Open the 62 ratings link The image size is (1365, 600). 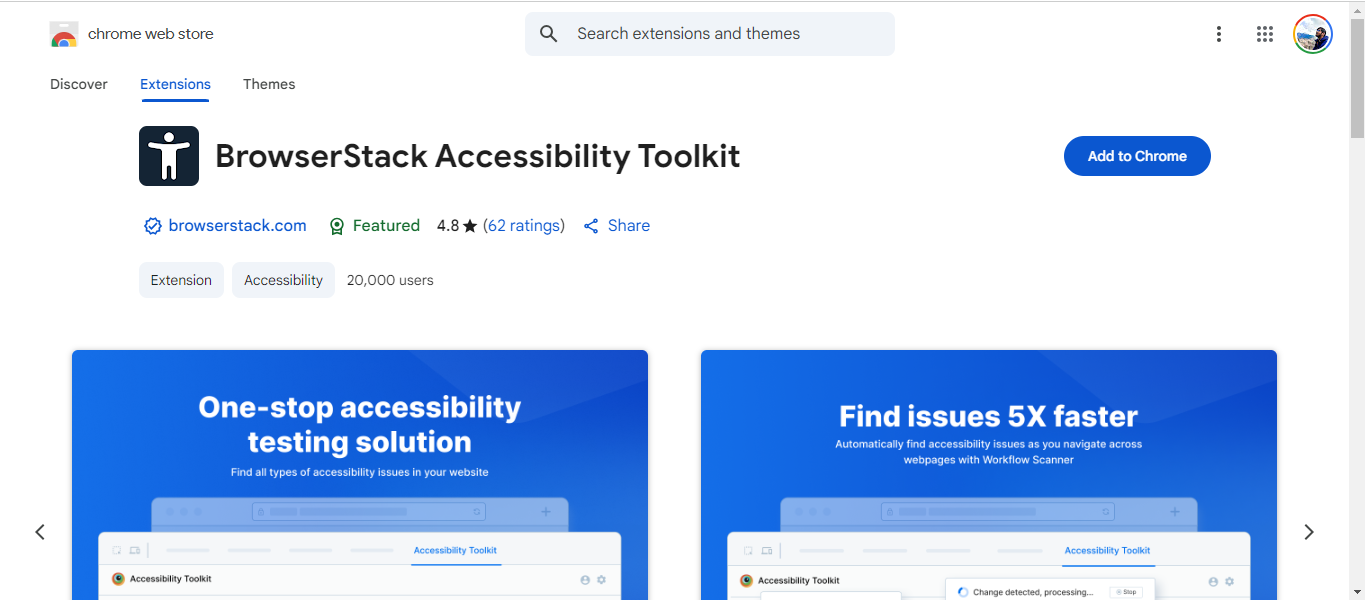point(524,226)
